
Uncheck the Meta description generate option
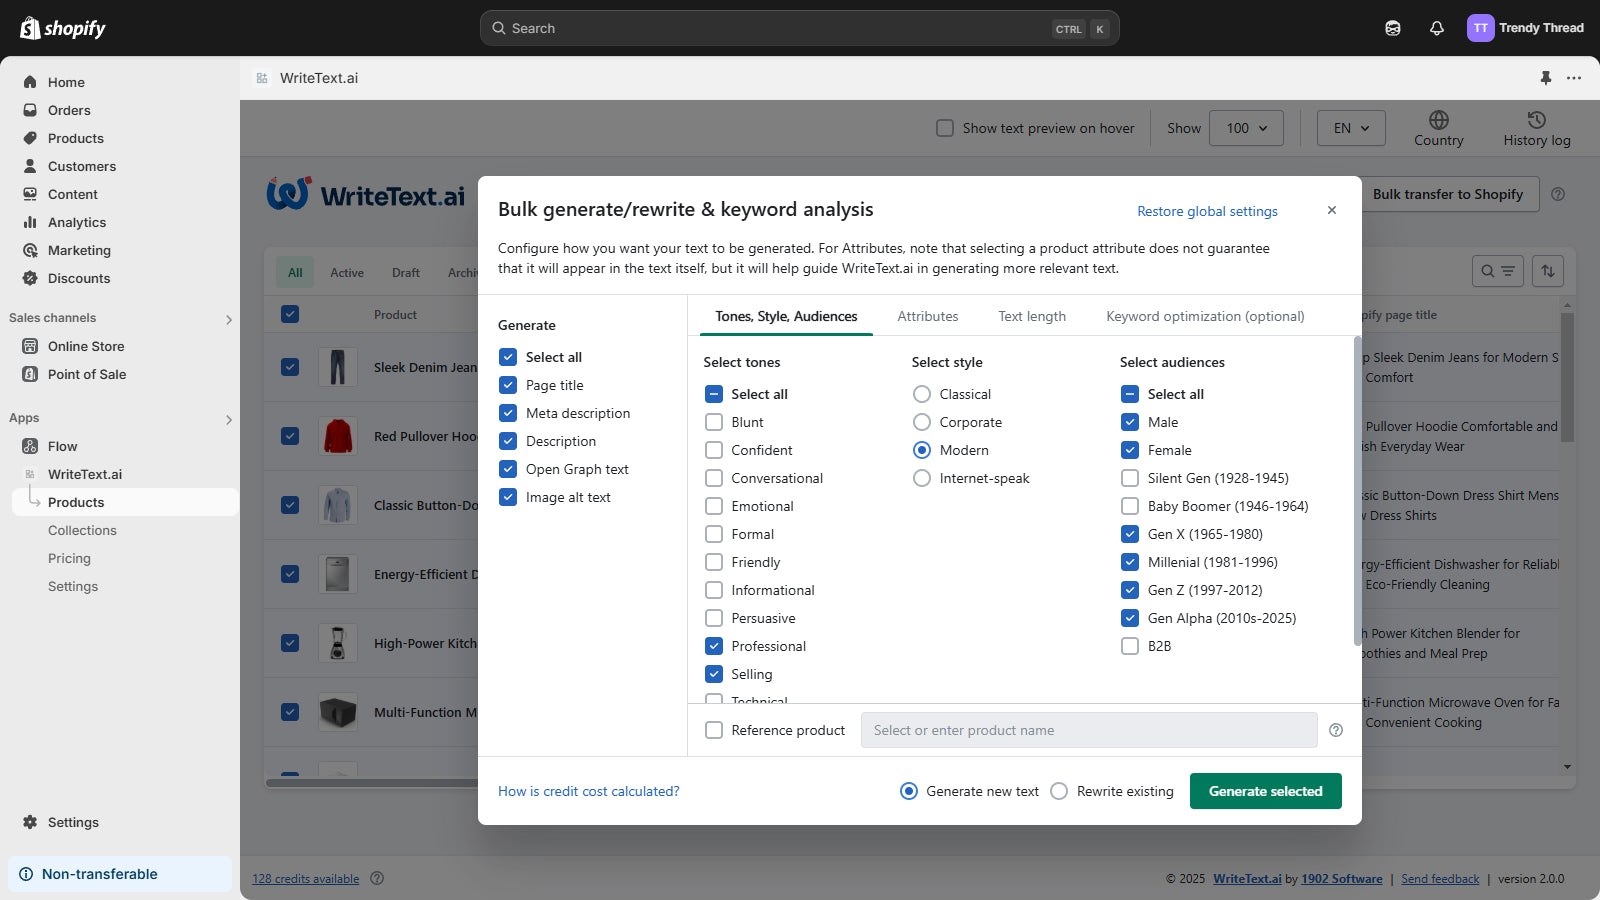pyautogui.click(x=508, y=413)
